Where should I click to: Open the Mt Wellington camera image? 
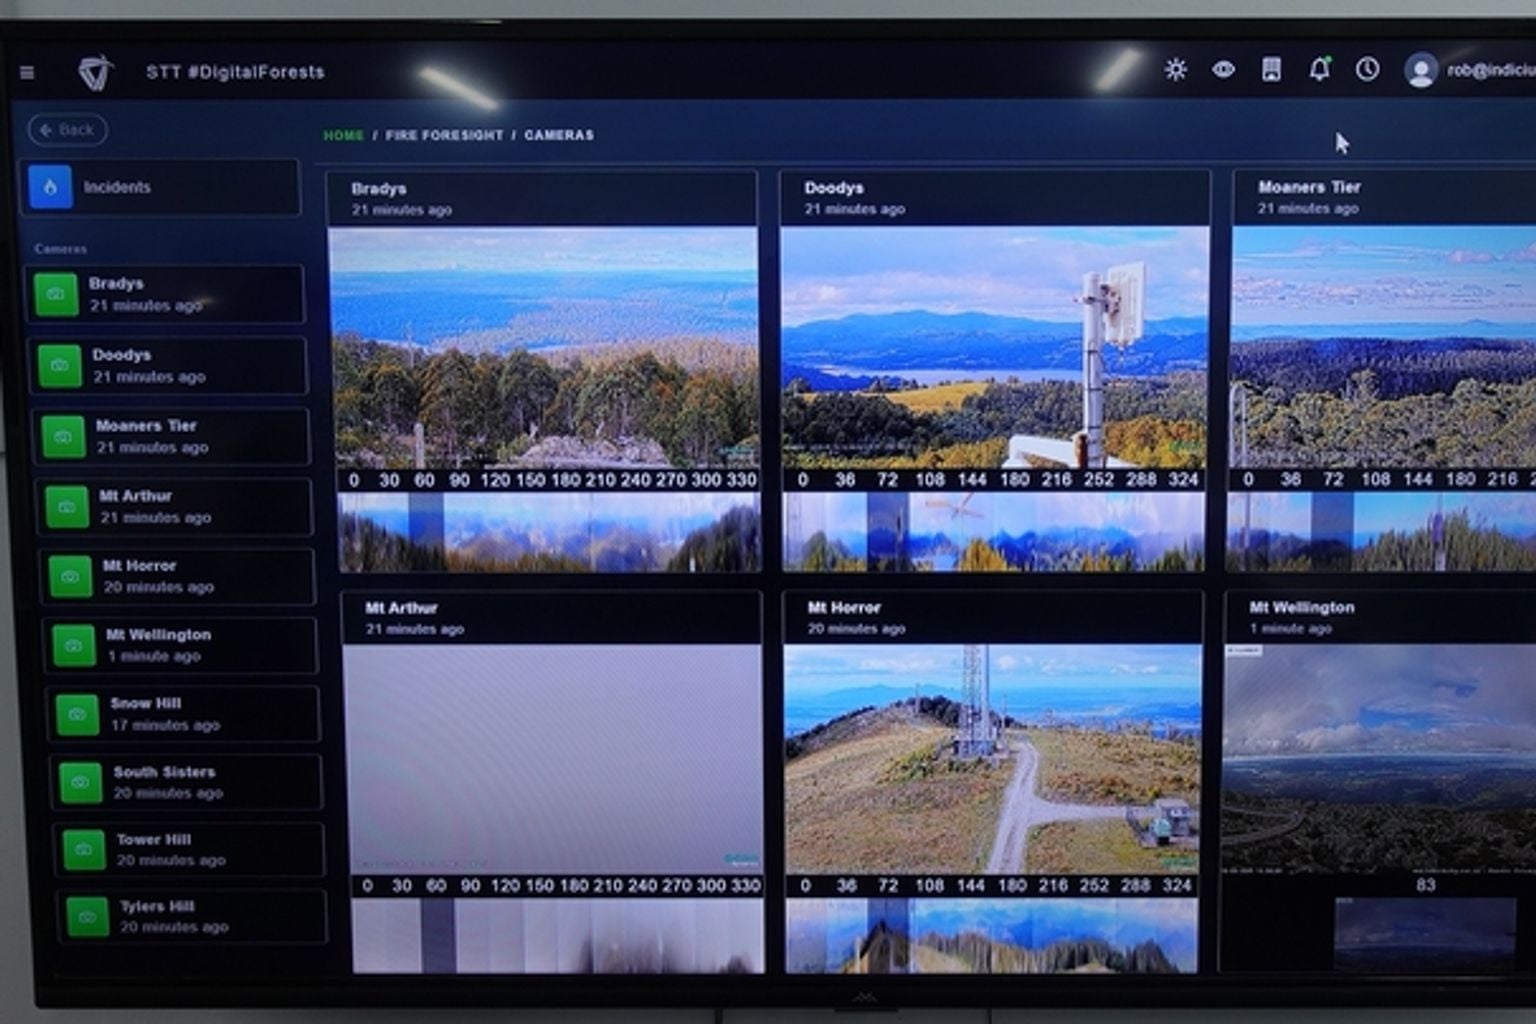tap(1380, 758)
